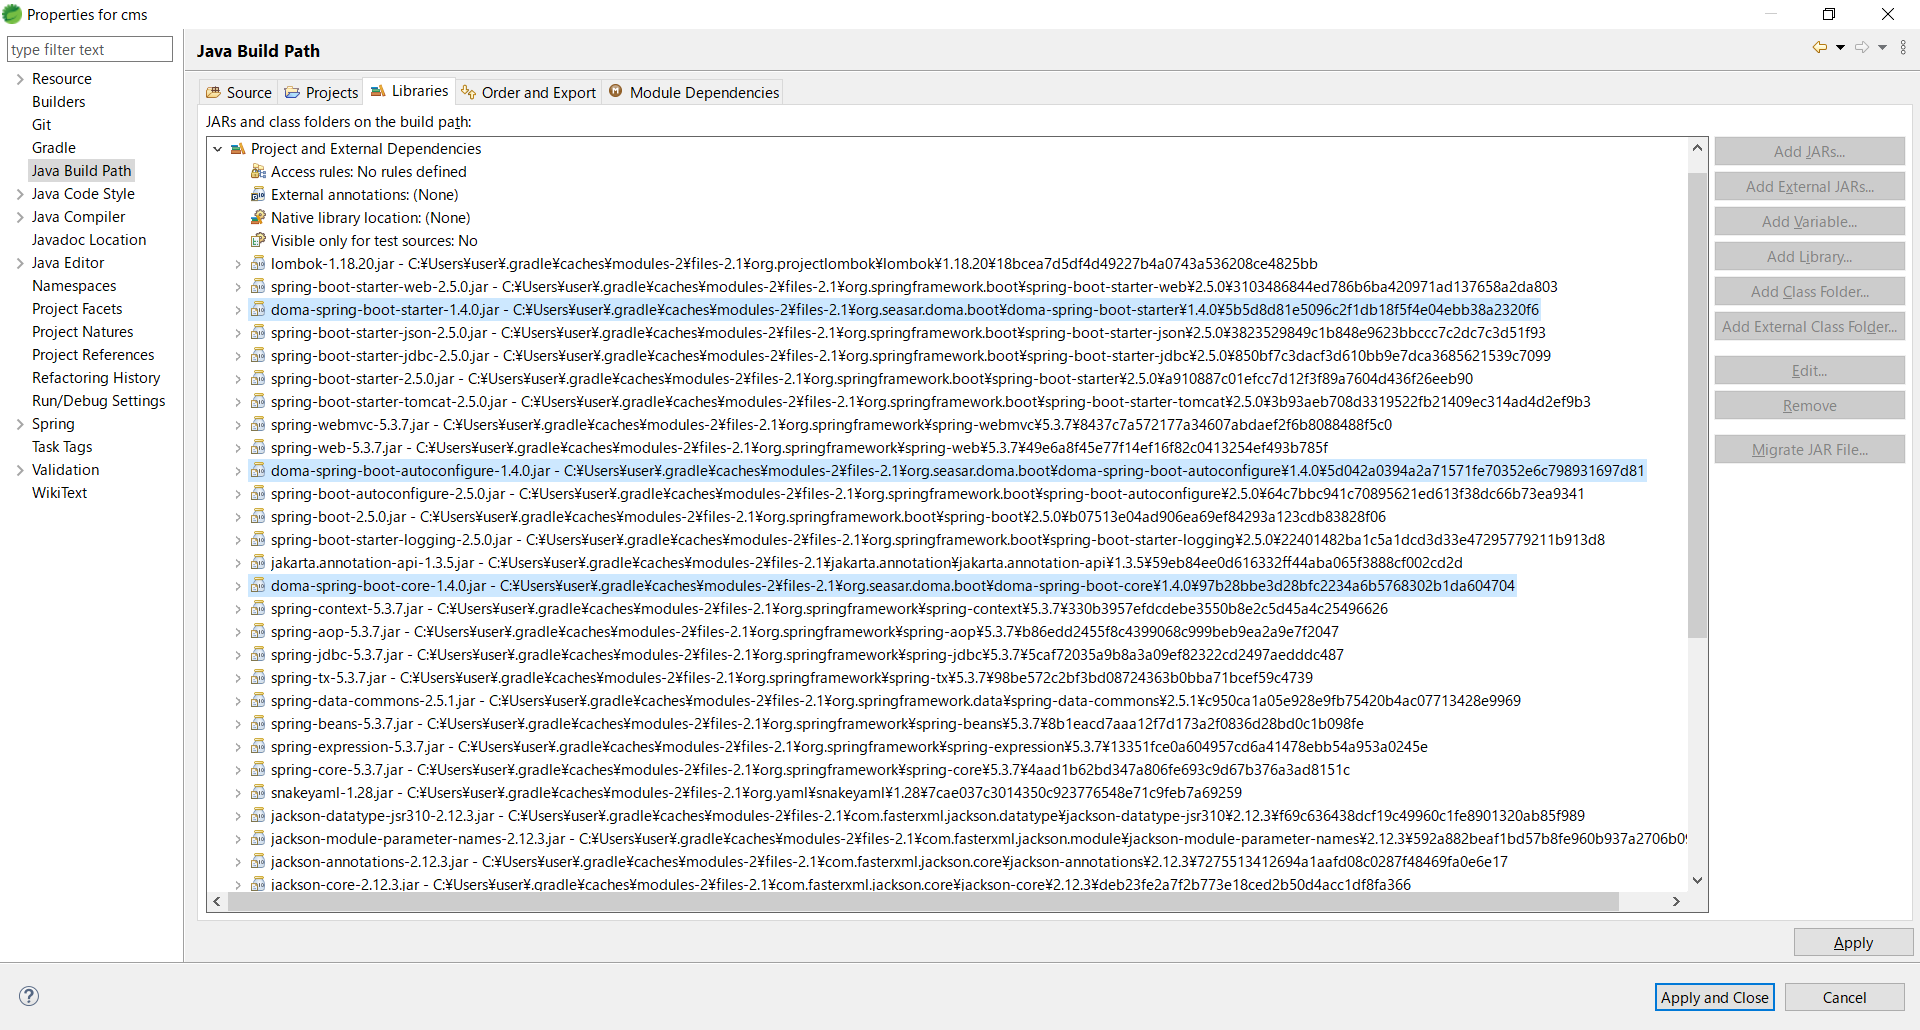Select the spring-data-commons-2.5.1.jar row
The width and height of the screenshot is (1920, 1030).
click(x=895, y=701)
